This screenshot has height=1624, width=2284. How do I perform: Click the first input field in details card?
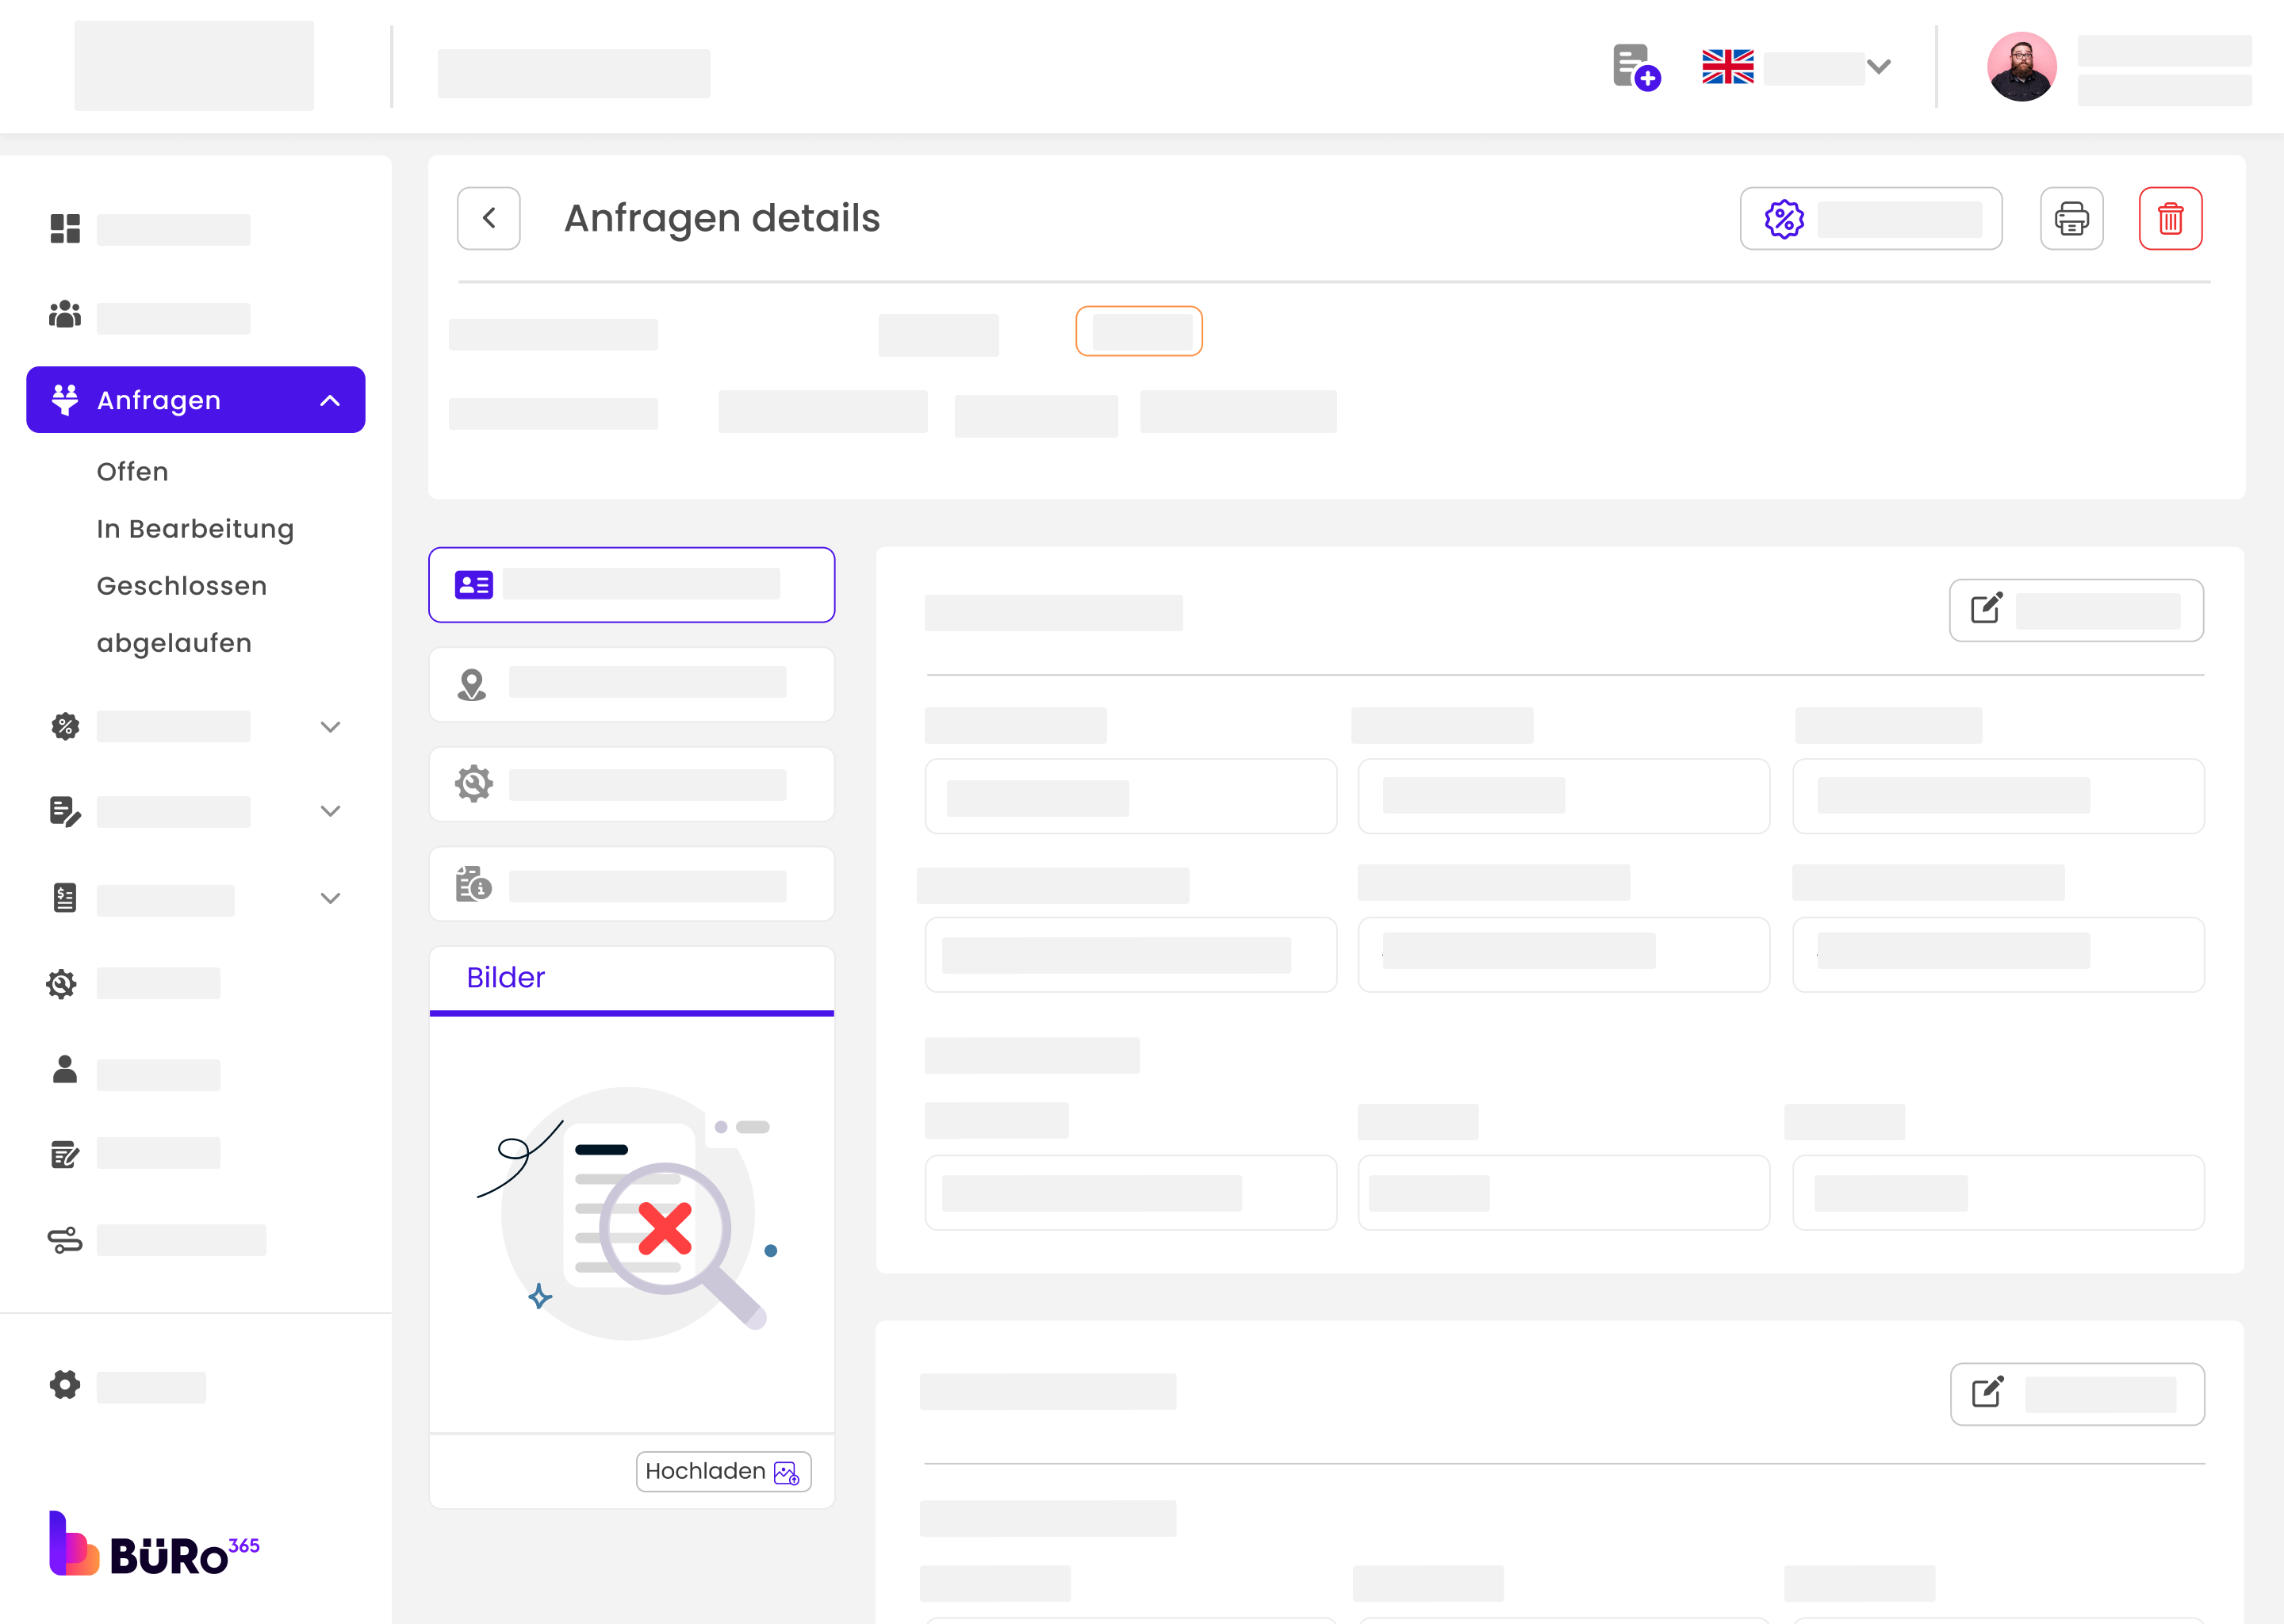[x=1131, y=797]
